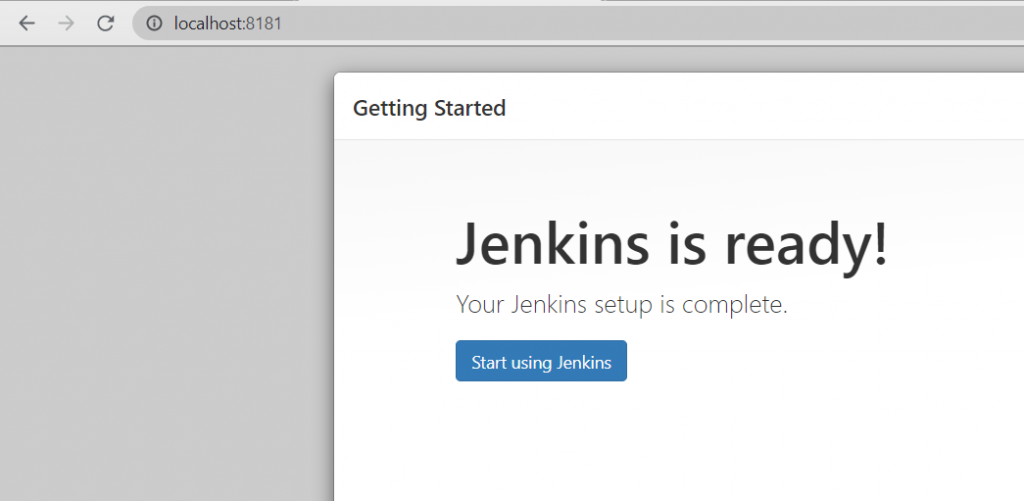The width and height of the screenshot is (1024, 501).
Task: Reload the page with refresh icon
Action: 106,24
